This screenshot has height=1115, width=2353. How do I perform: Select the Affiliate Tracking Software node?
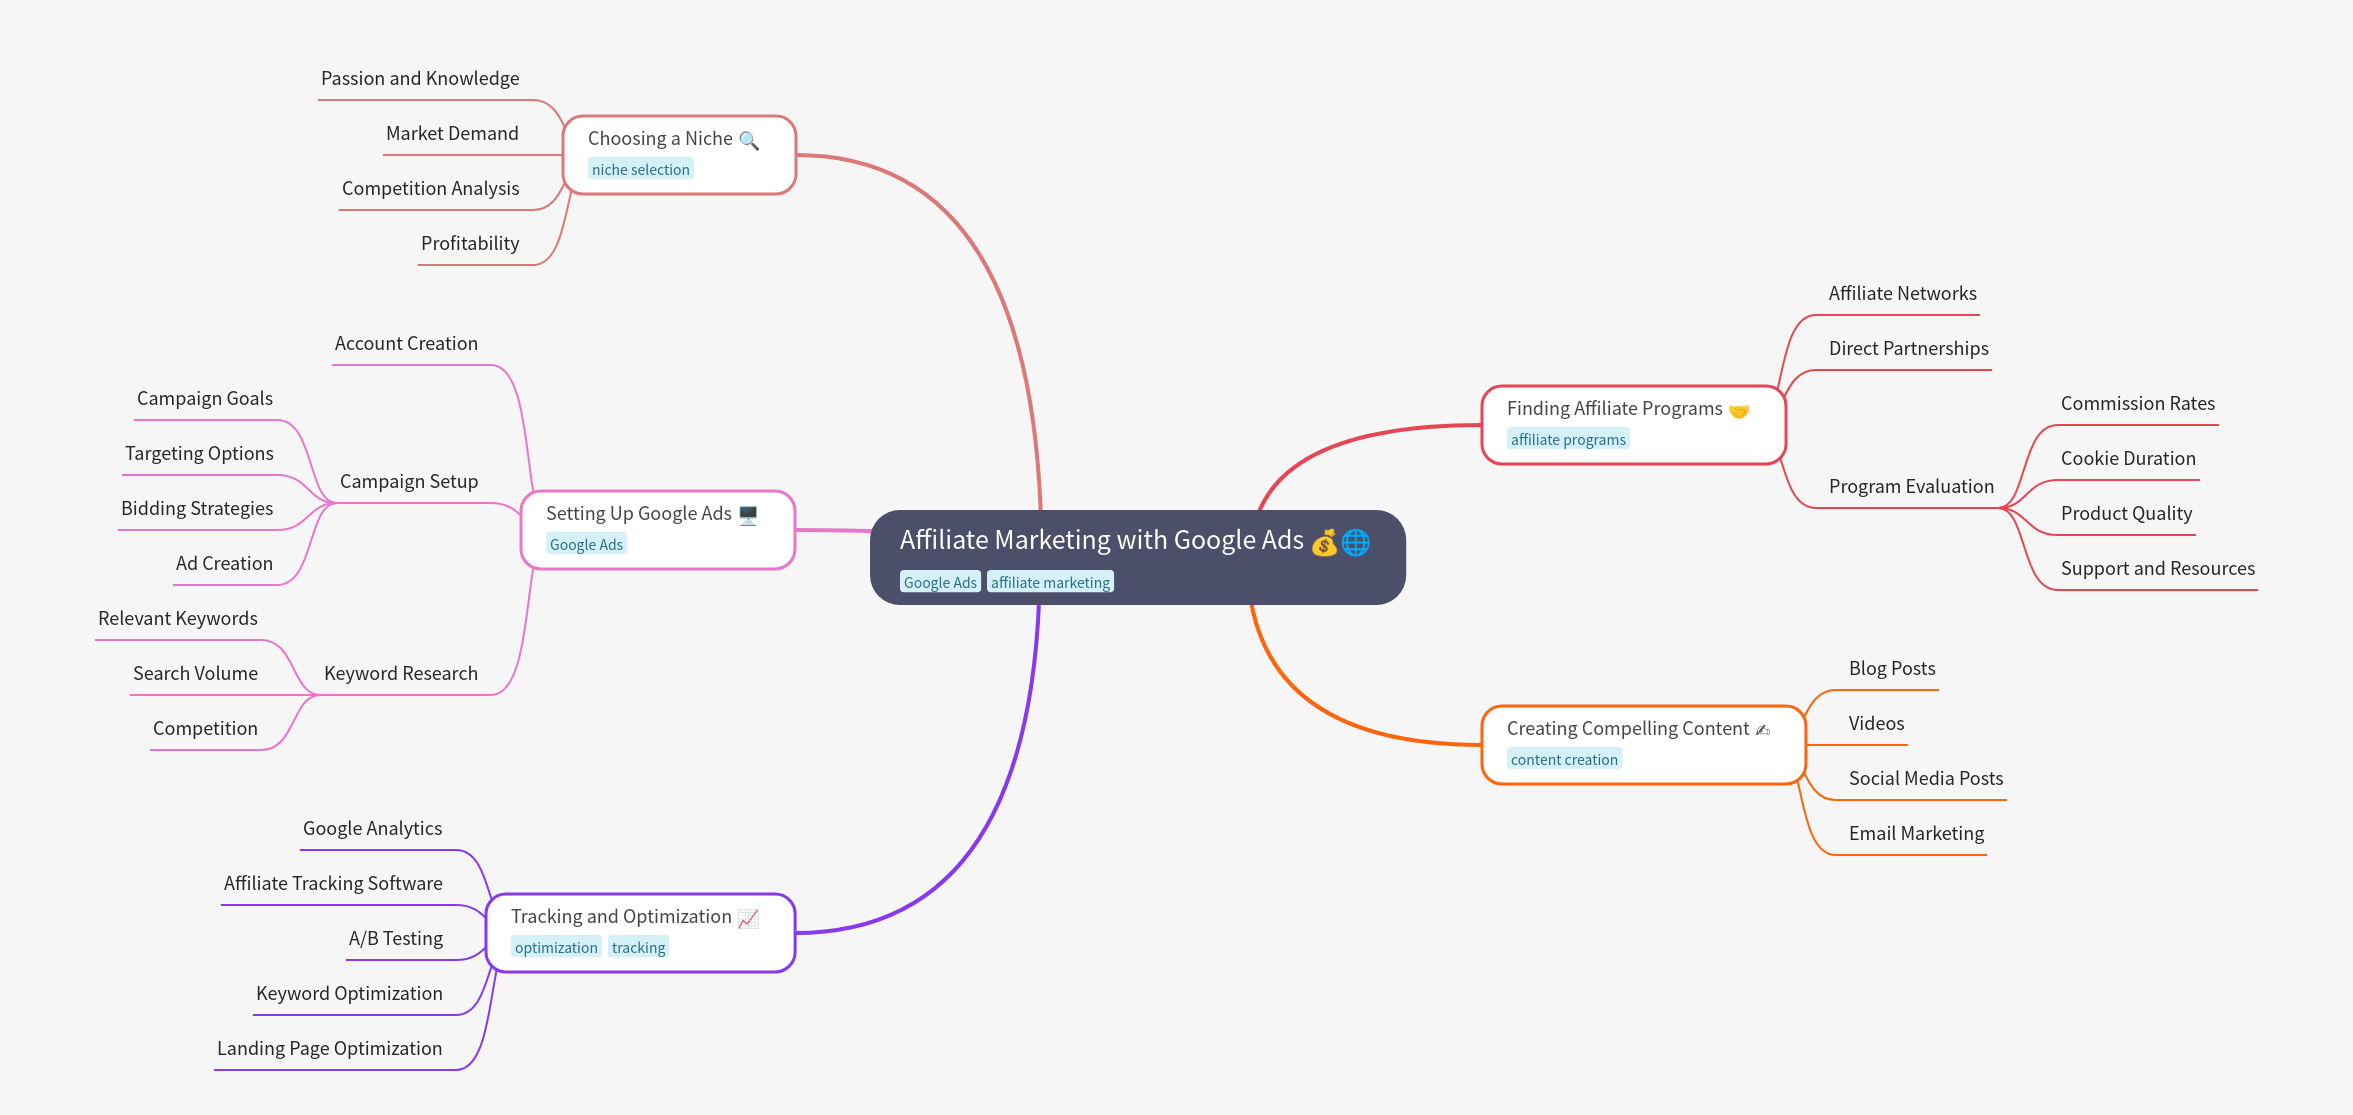coord(333,884)
